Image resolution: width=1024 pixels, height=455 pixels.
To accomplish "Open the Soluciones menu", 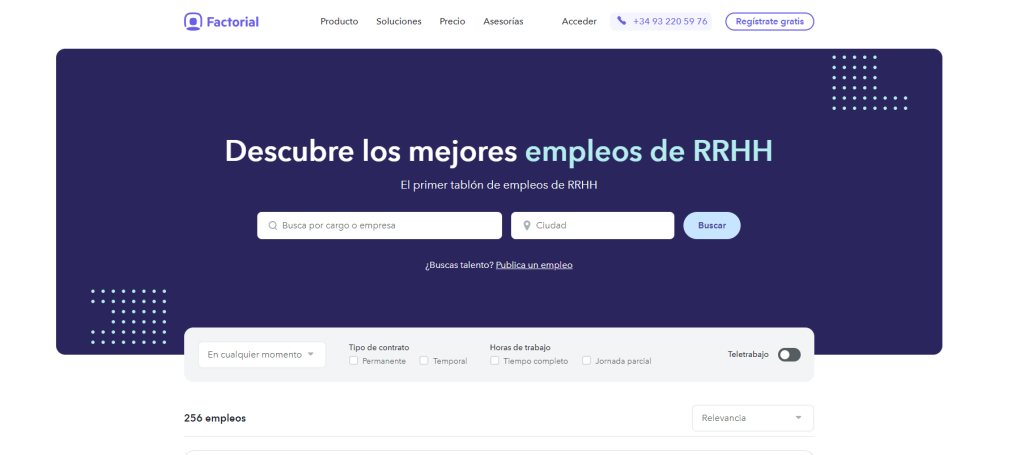I will click(x=399, y=21).
